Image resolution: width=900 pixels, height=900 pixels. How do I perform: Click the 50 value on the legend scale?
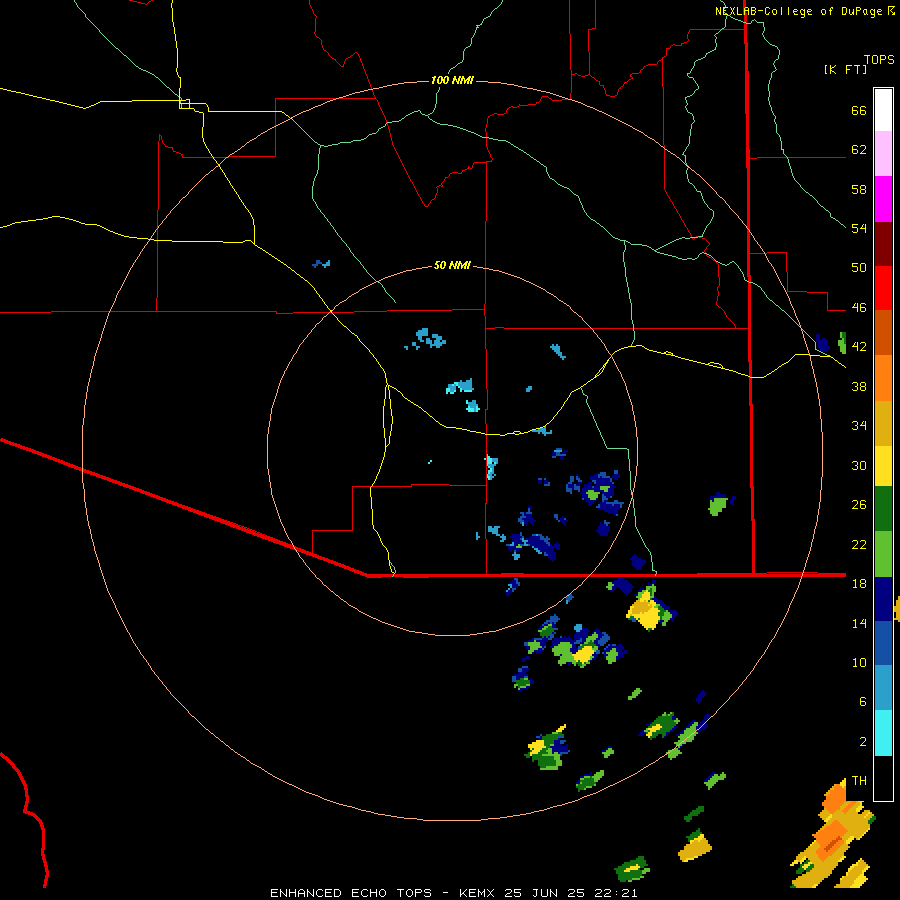point(859,268)
